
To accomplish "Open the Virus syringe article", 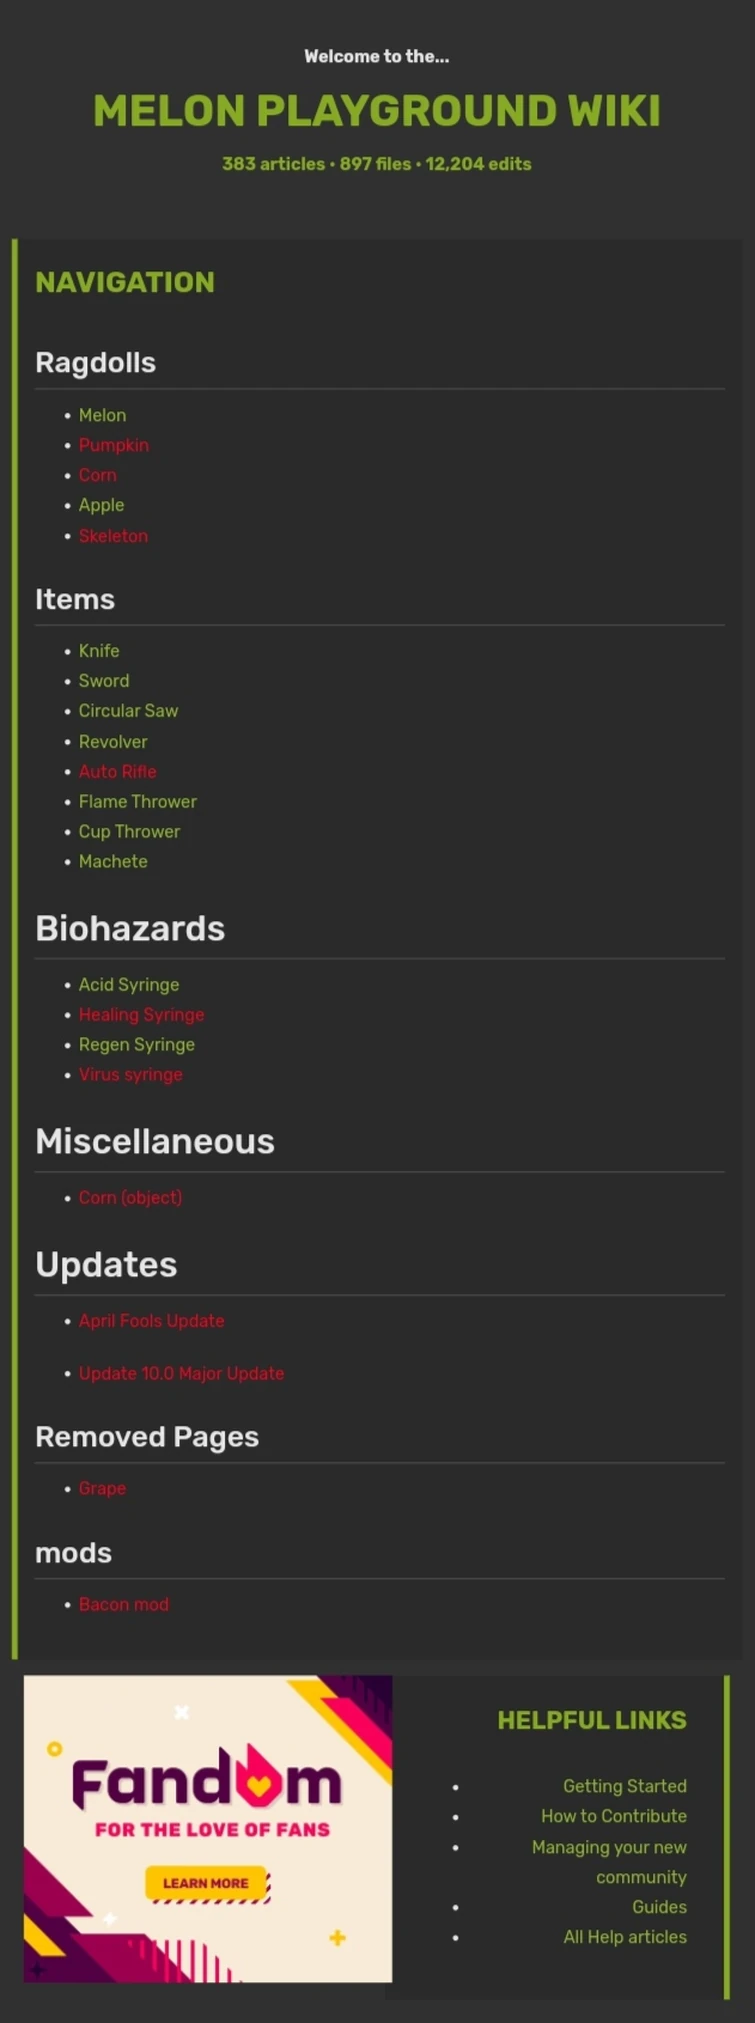I will 130,1075.
